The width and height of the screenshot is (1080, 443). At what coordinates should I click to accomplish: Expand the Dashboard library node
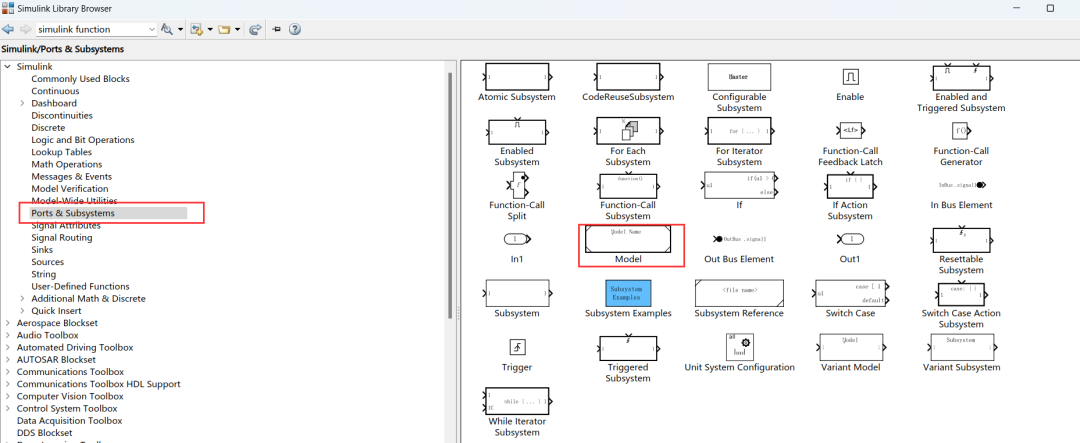tap(22, 103)
